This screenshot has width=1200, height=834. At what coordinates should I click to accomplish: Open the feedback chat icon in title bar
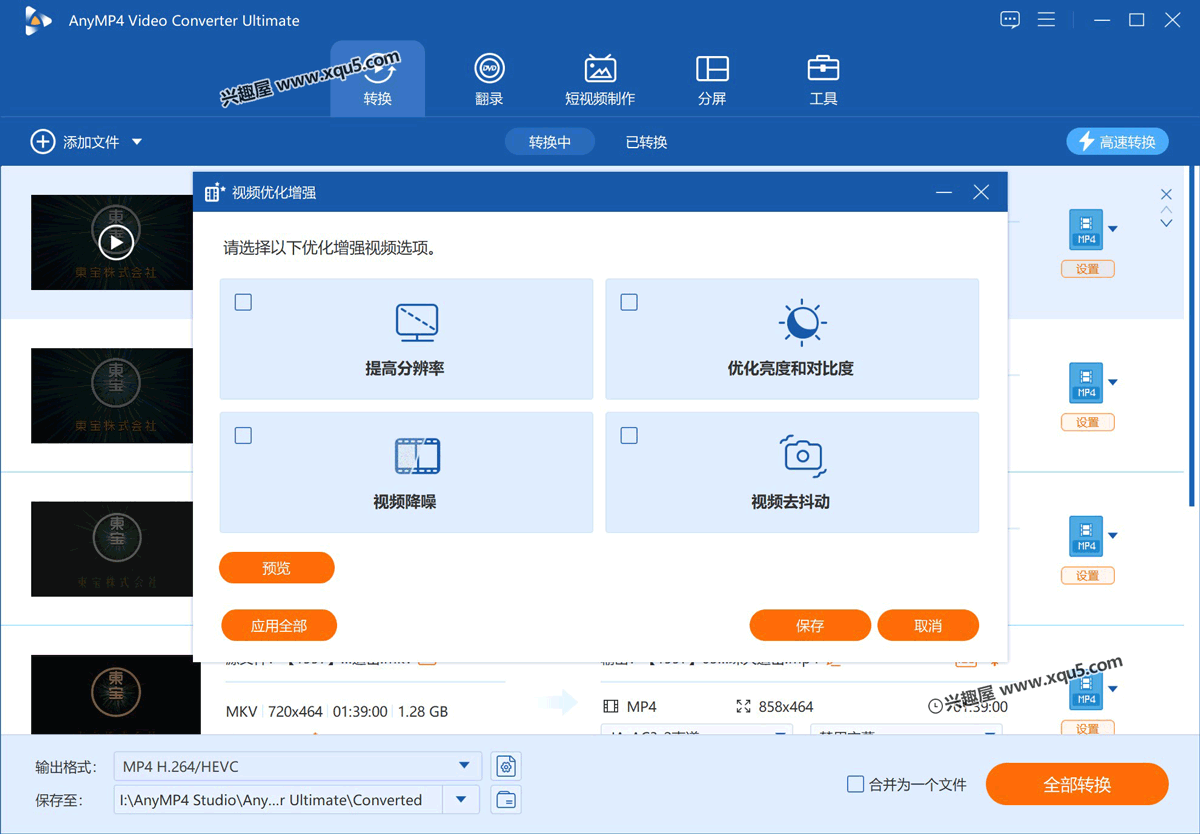click(x=1010, y=20)
